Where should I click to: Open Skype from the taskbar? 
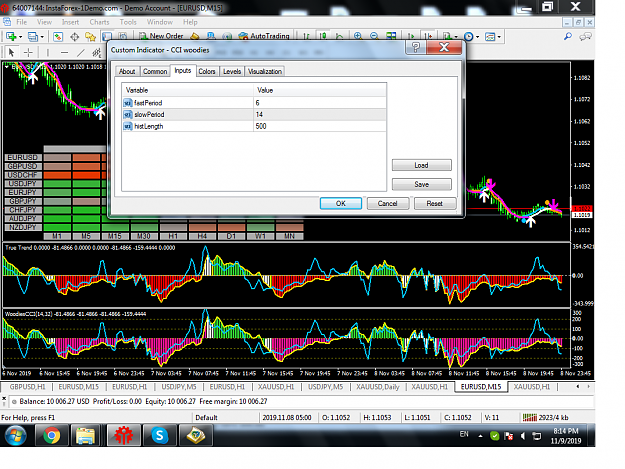tap(159, 436)
